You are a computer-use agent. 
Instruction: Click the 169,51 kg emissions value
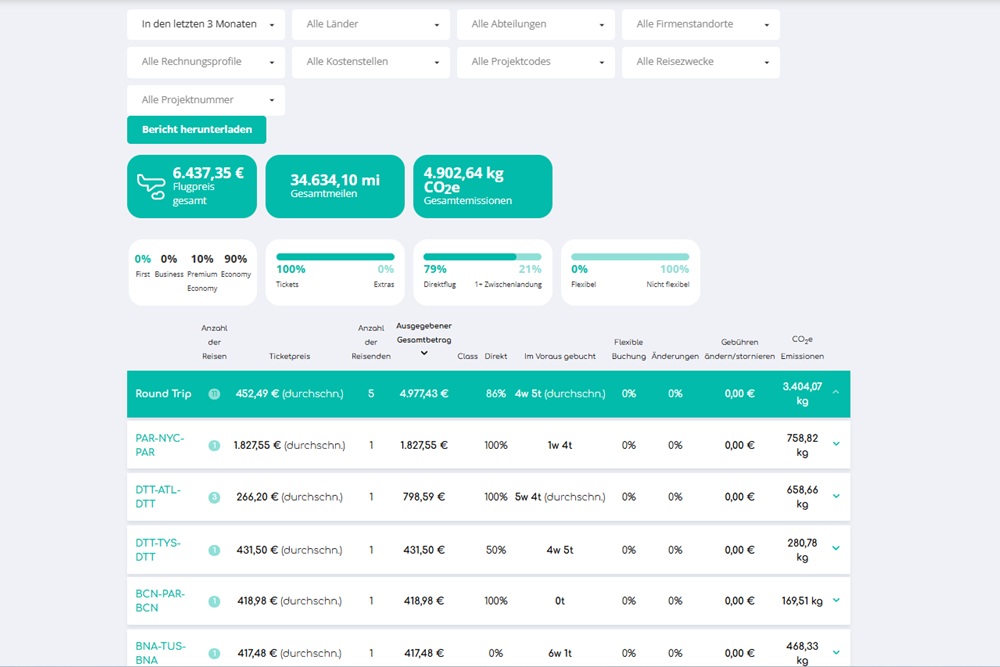coord(802,601)
